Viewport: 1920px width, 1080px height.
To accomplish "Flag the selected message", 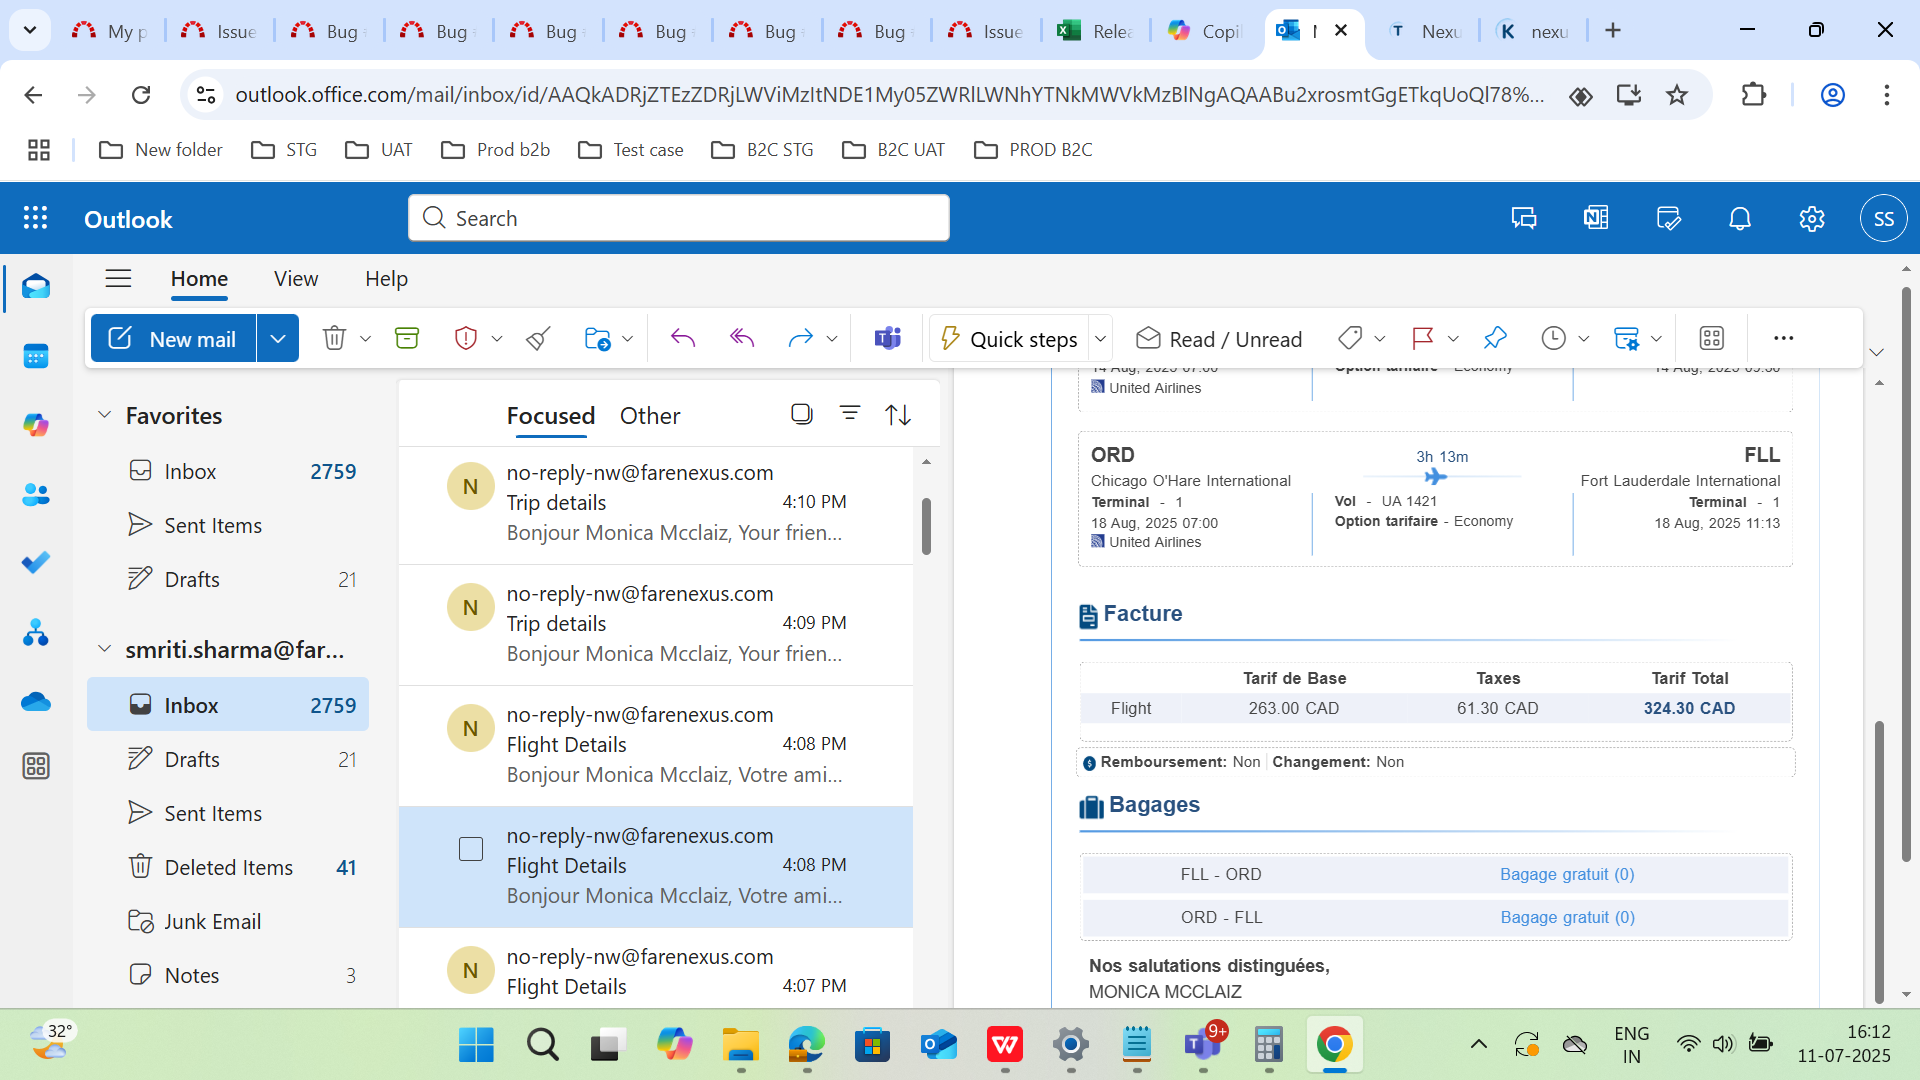I will coord(1422,338).
